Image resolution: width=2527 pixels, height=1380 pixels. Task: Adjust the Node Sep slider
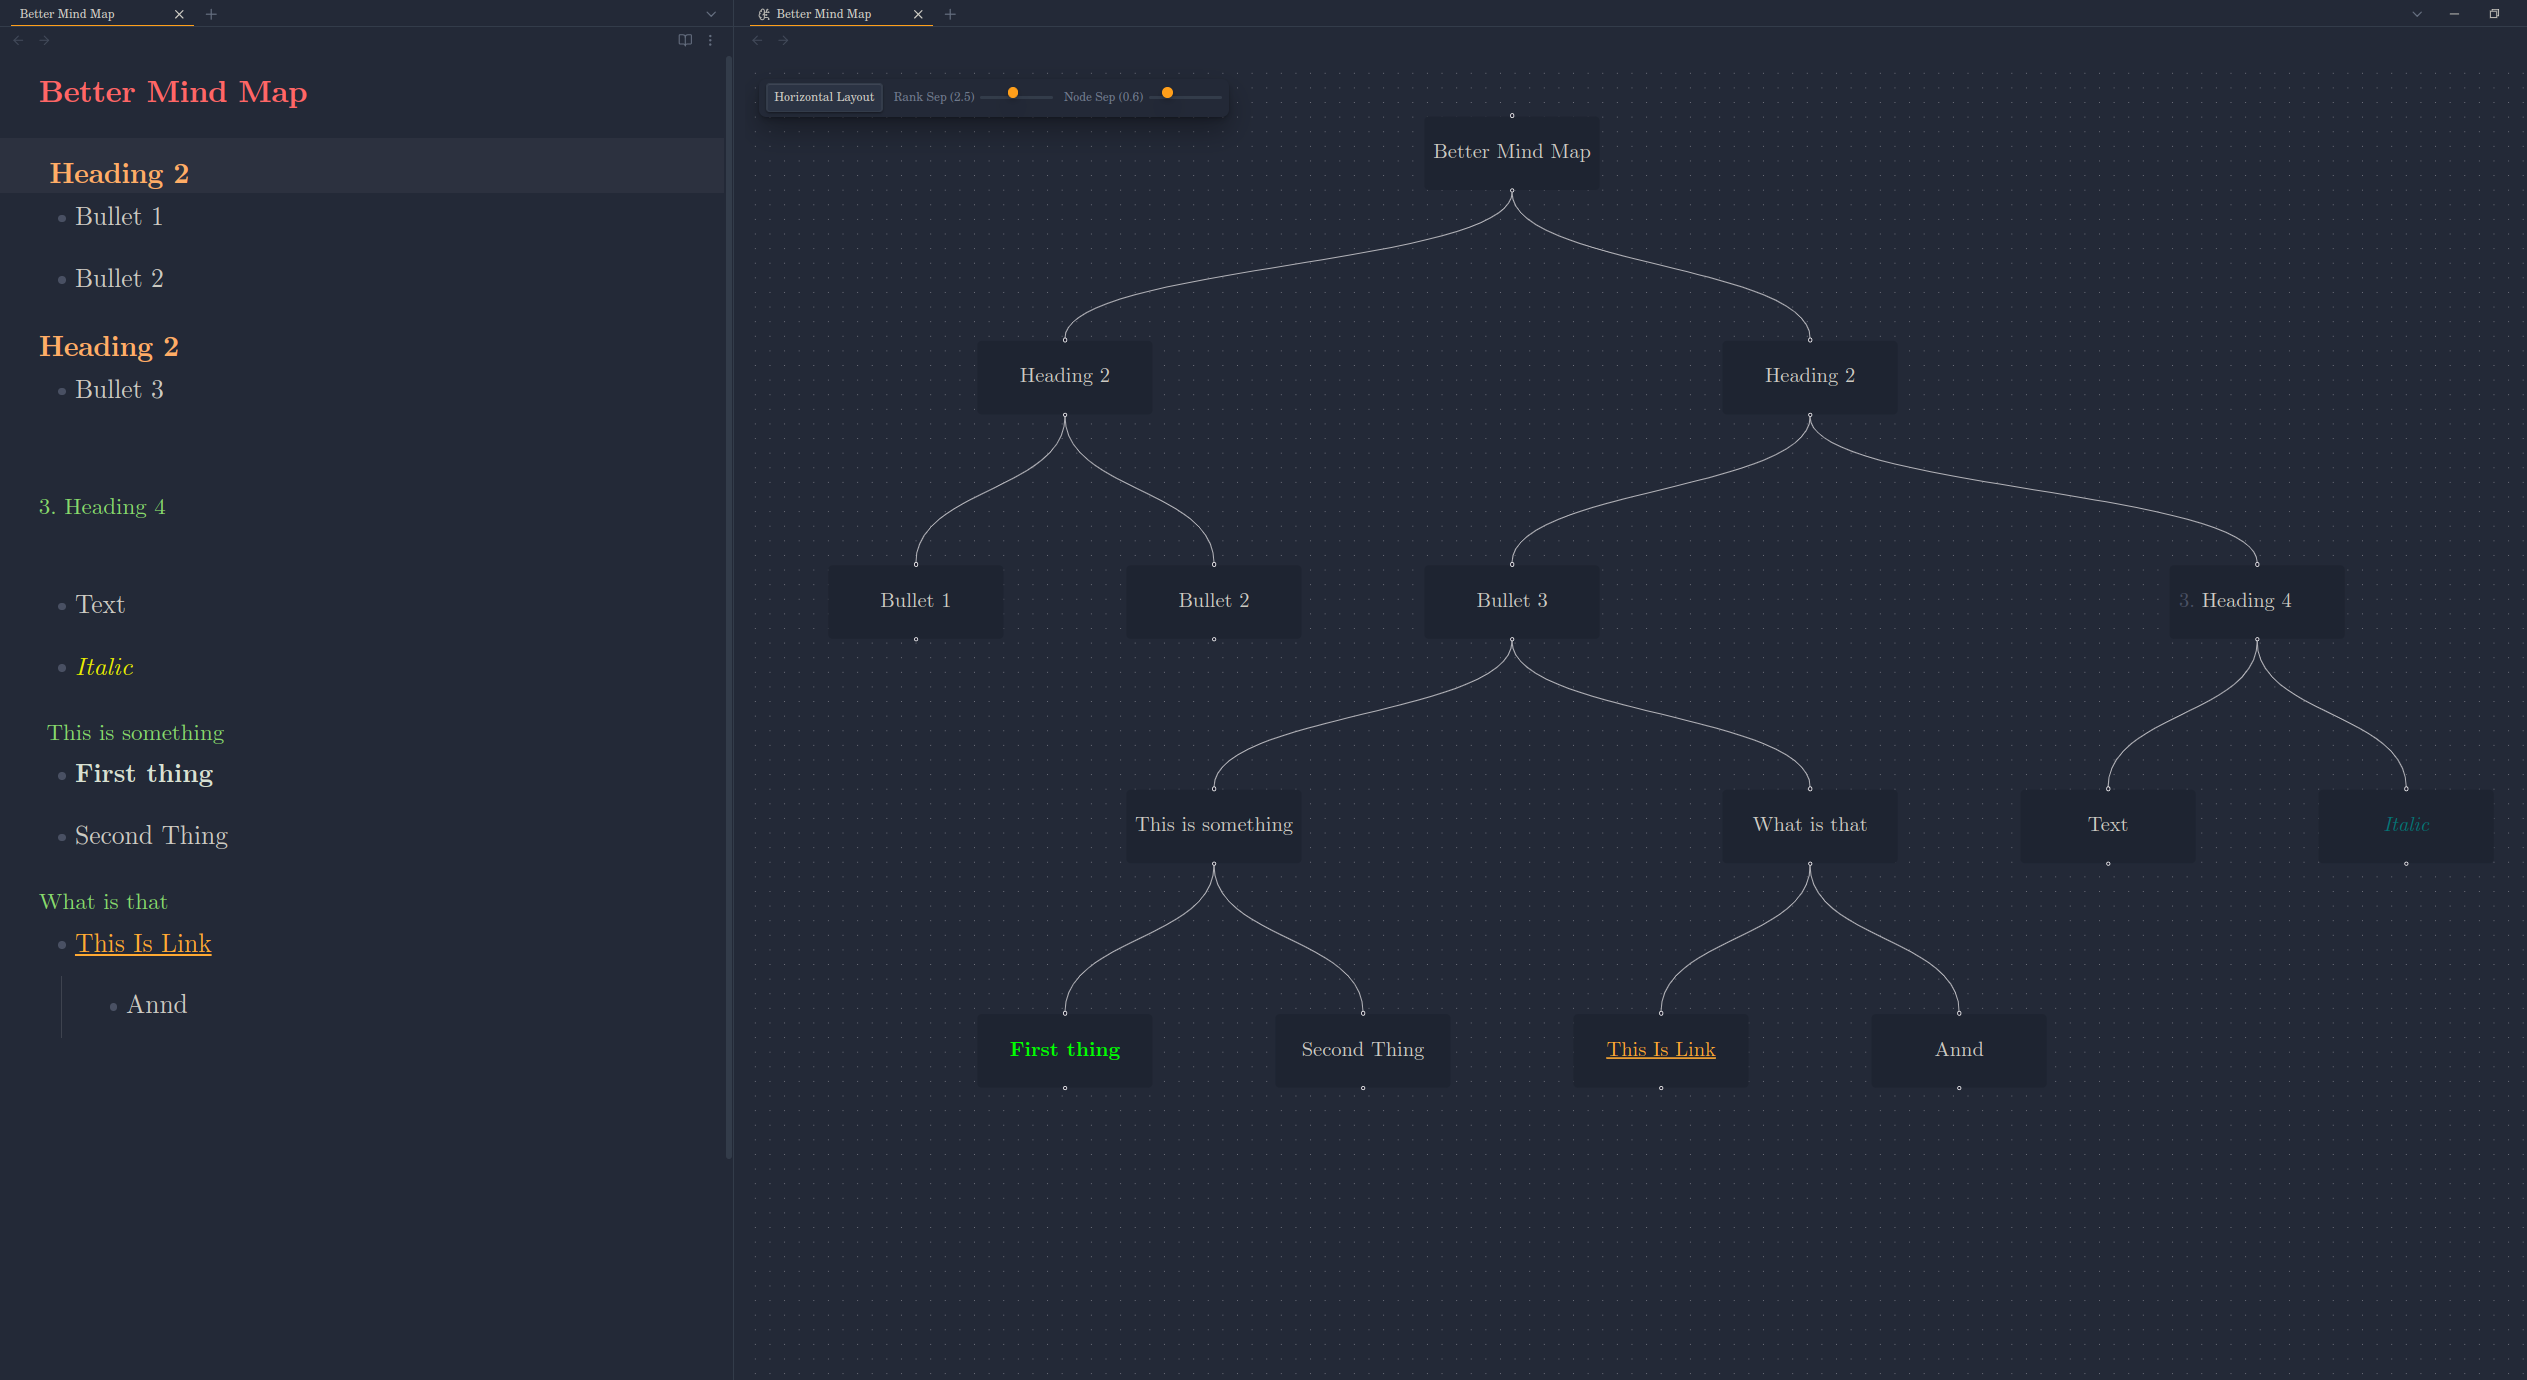[x=1167, y=93]
